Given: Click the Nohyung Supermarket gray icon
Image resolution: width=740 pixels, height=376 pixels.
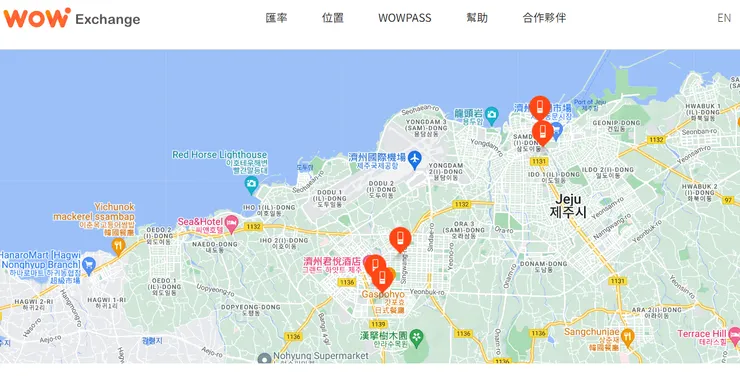Looking at the screenshot, I should click(x=265, y=359).
